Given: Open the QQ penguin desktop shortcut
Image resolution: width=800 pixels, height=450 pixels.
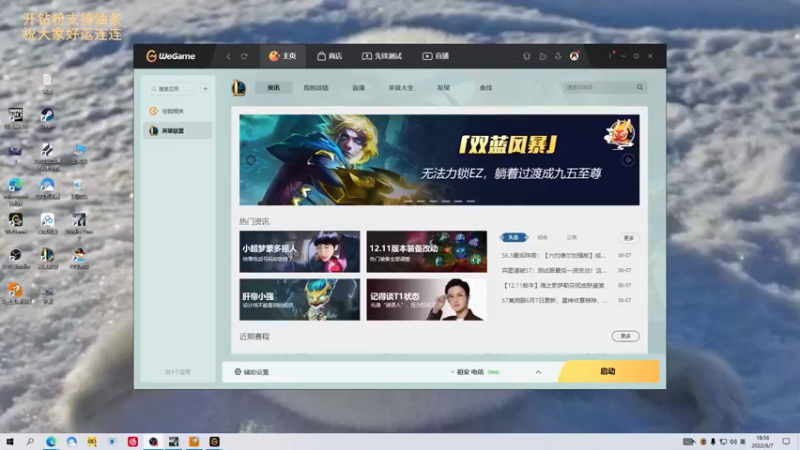Looking at the screenshot, I should tap(79, 258).
